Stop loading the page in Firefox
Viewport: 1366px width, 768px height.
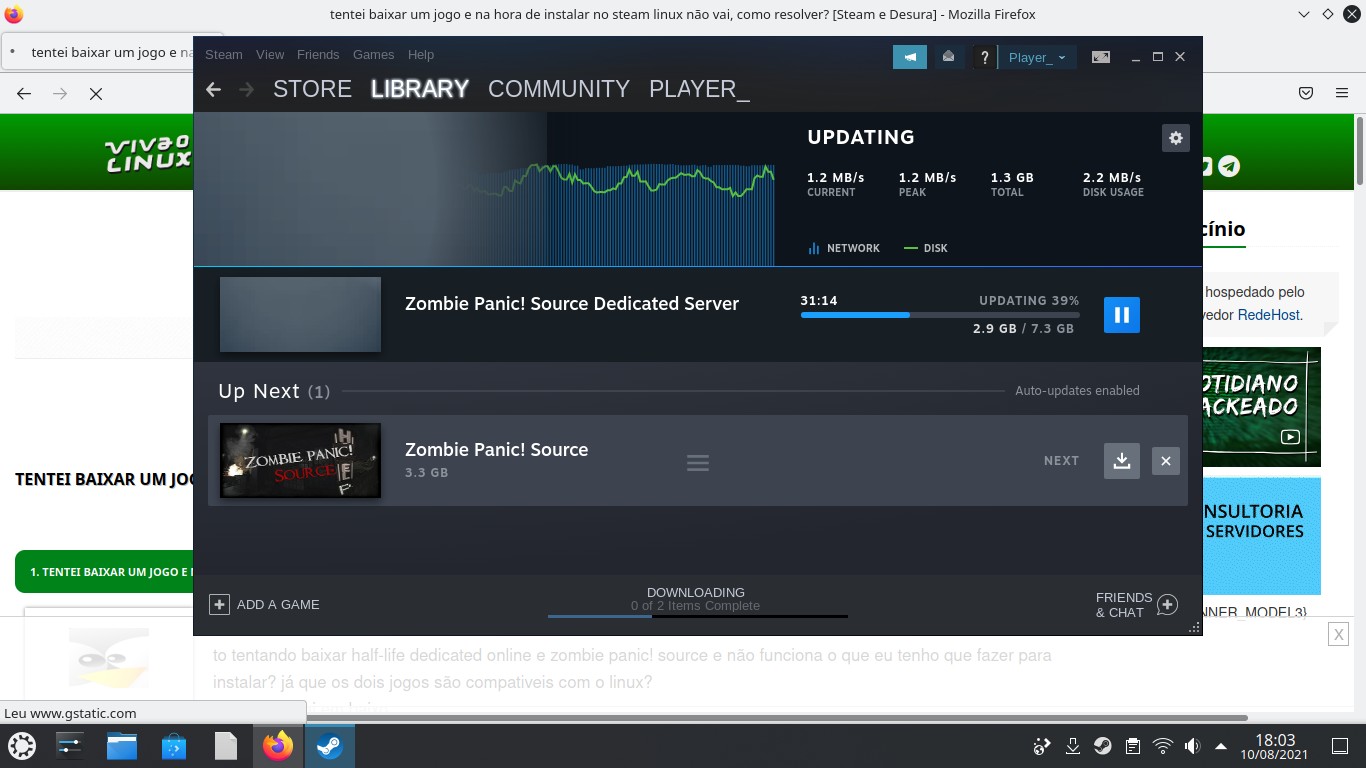point(96,93)
